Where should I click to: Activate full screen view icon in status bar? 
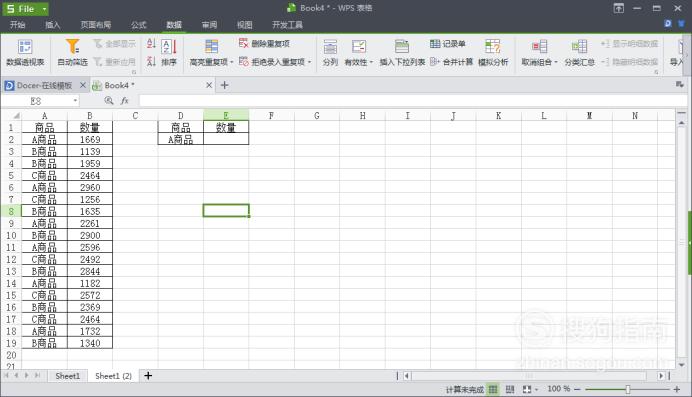point(527,389)
